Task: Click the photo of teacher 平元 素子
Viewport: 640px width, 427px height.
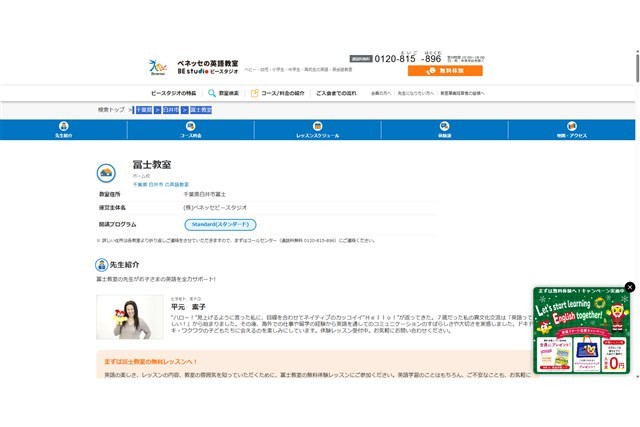Action: point(130,317)
